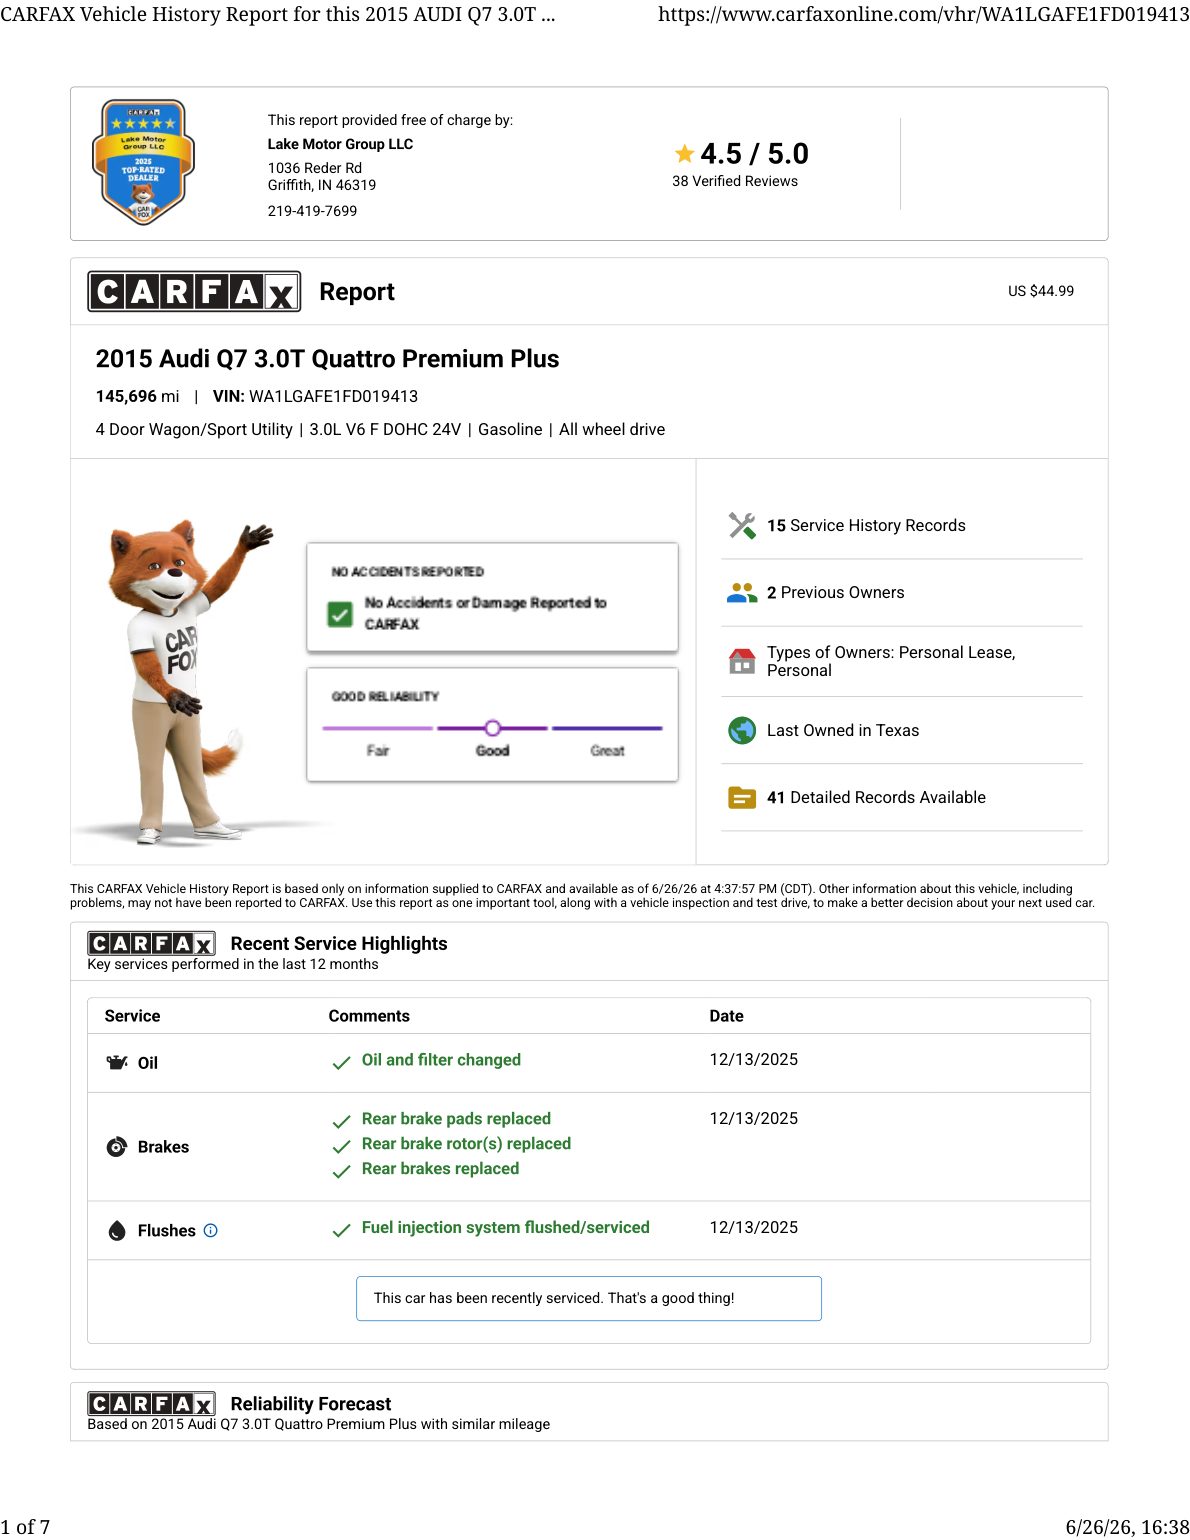The height and width of the screenshot is (1540, 1190).
Task: Click the Comments column header
Action: (x=369, y=1016)
